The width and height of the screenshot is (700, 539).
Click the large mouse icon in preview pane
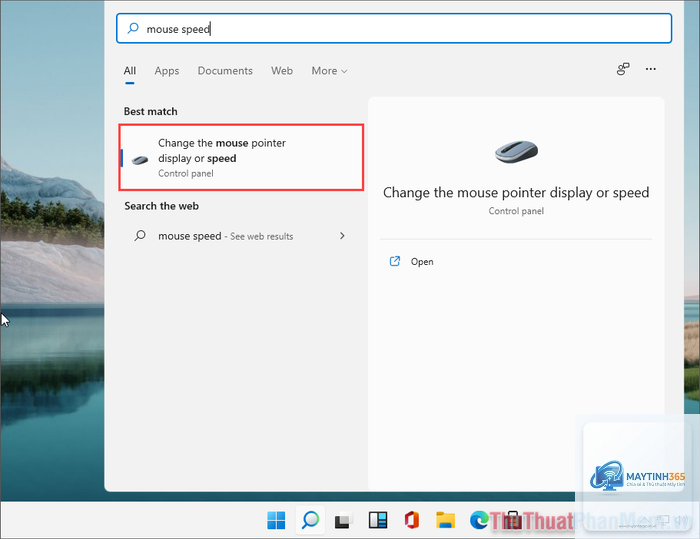point(516,151)
